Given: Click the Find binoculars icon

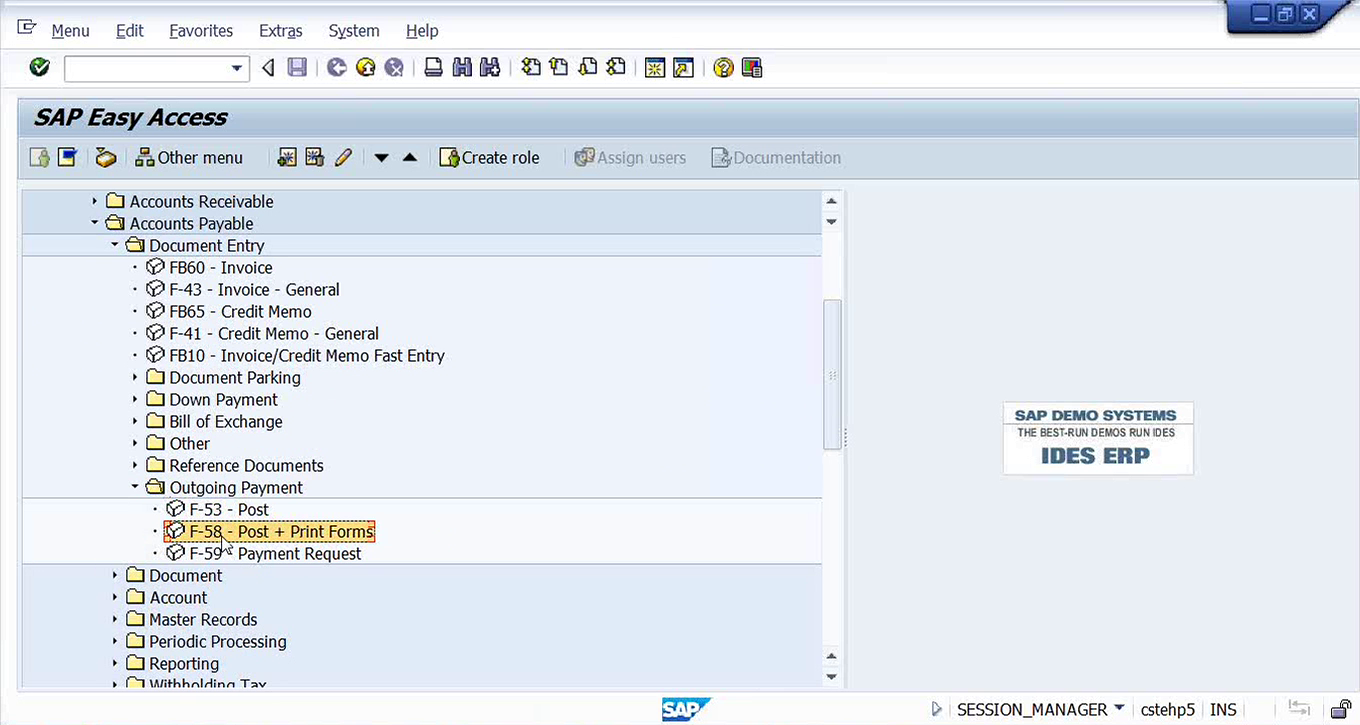Looking at the screenshot, I should pyautogui.click(x=462, y=68).
